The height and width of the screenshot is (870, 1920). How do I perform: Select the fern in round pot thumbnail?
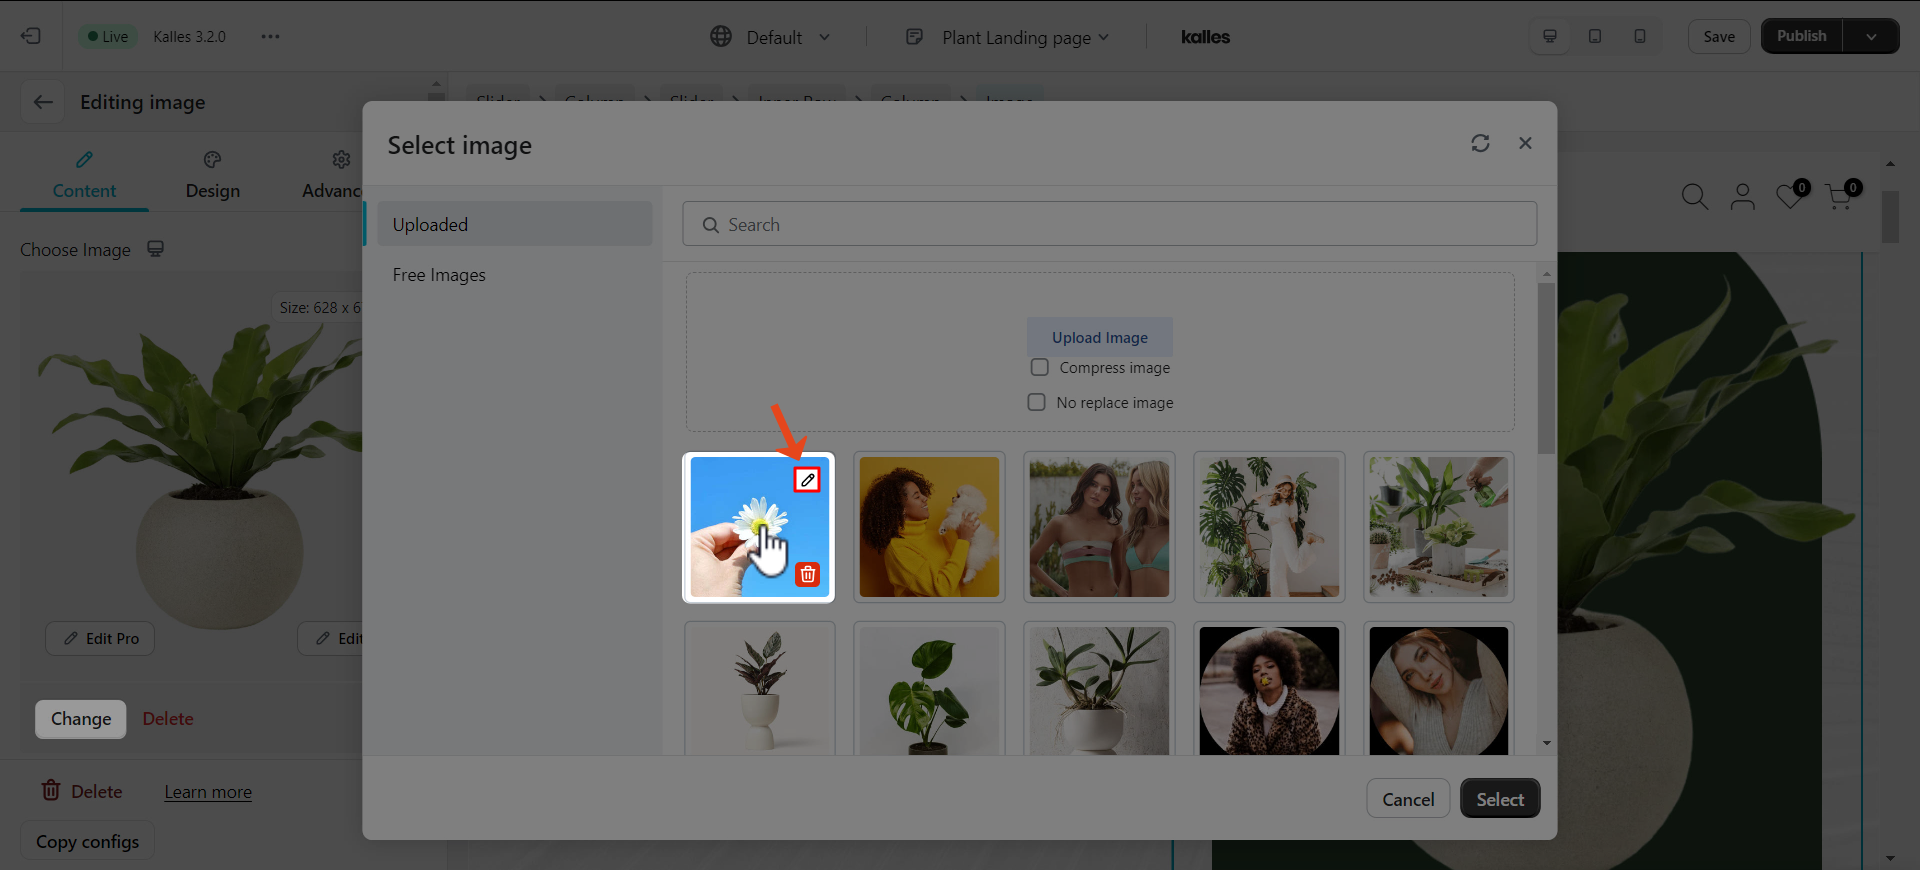click(1099, 689)
